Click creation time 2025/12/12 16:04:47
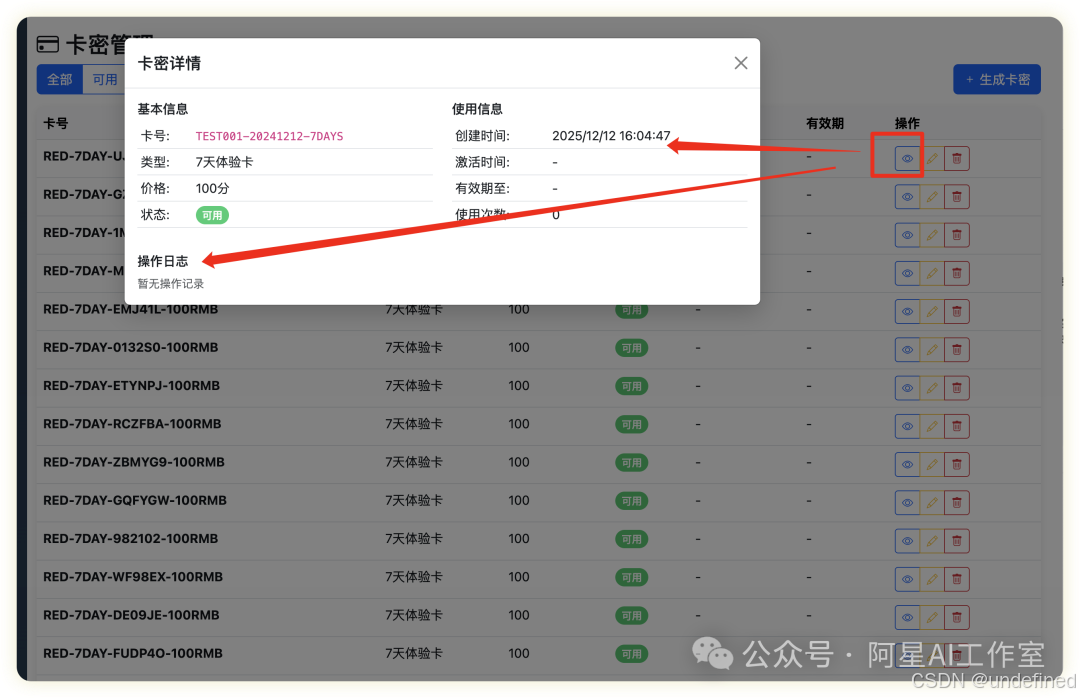 click(611, 136)
